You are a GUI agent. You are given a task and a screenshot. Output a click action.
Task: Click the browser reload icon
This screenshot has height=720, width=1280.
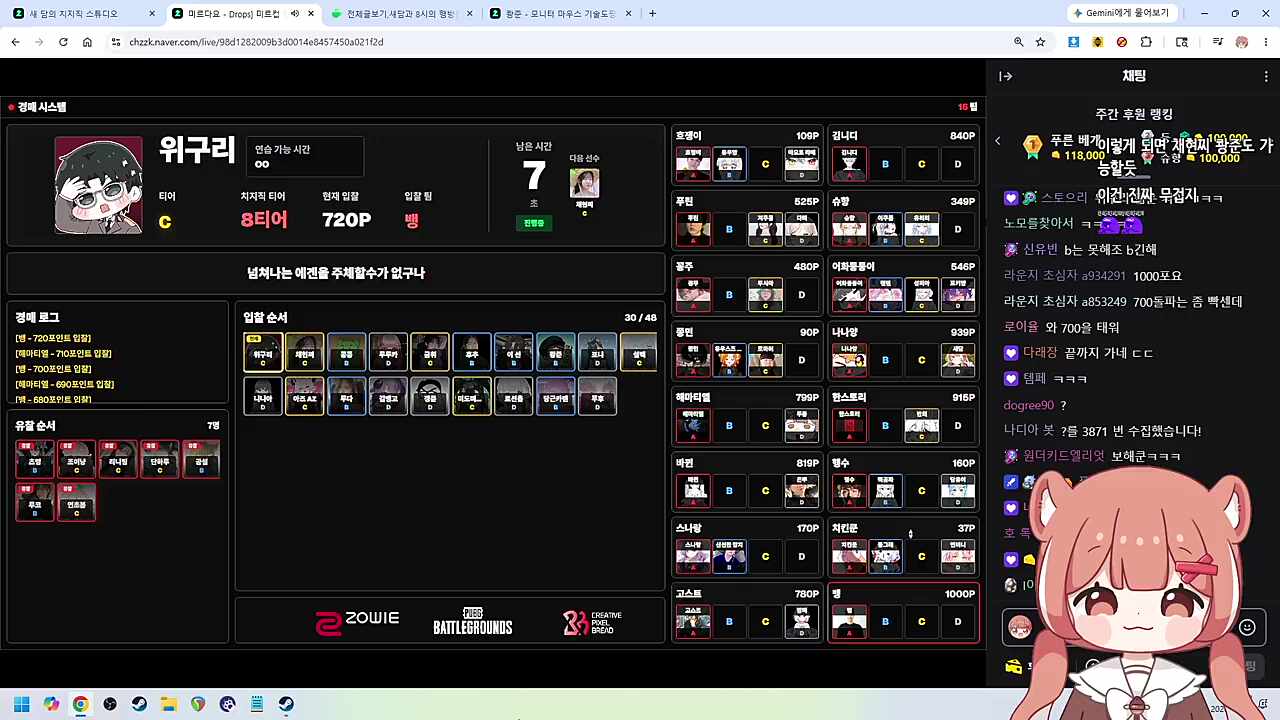[x=63, y=42]
